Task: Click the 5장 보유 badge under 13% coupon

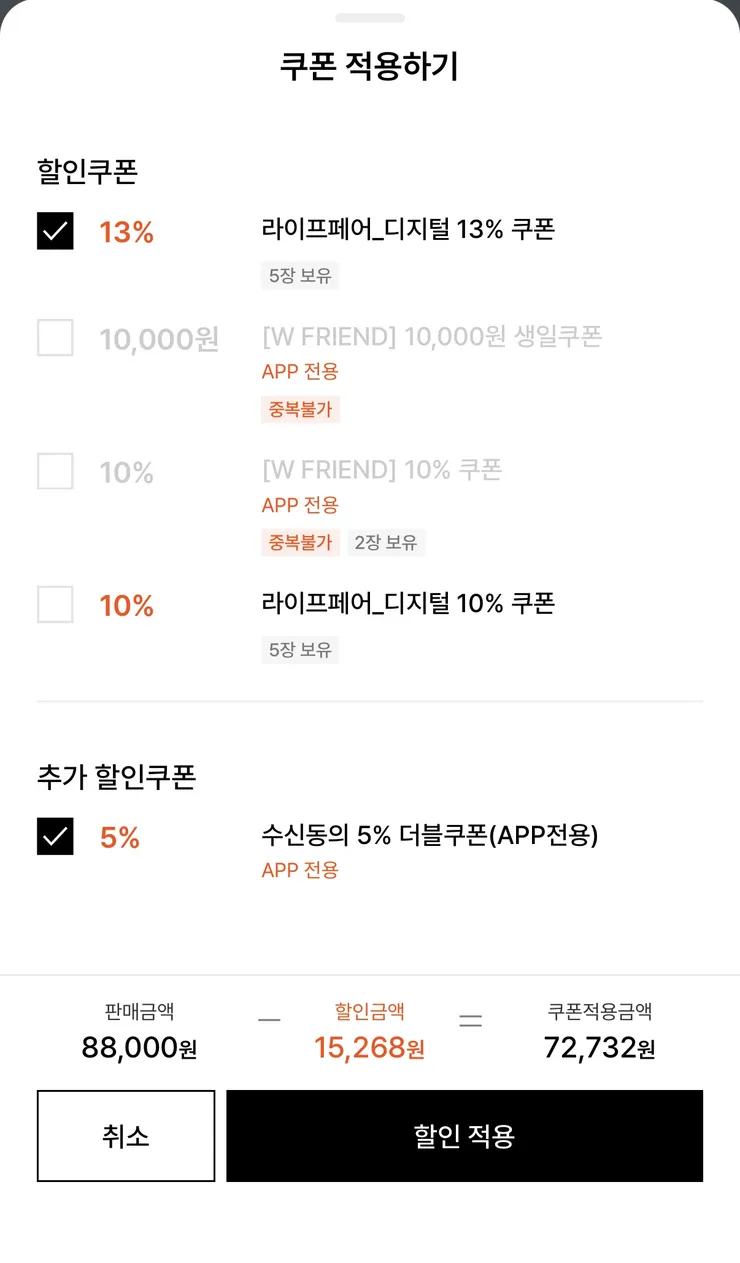Action: pos(300,276)
